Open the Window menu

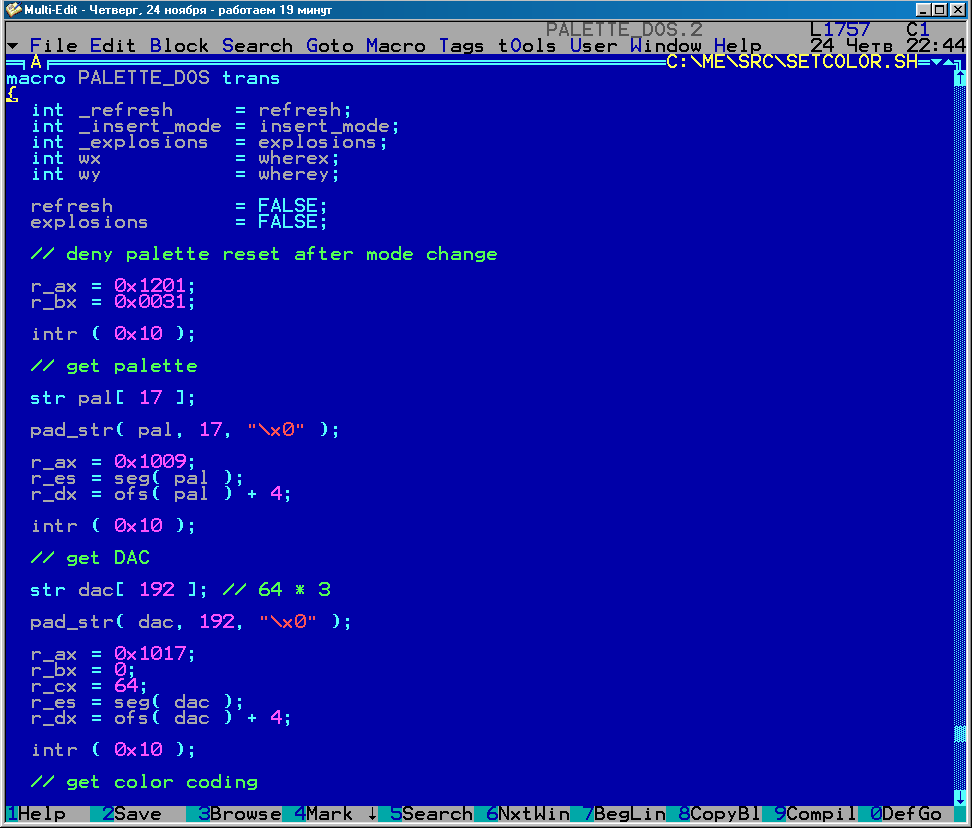(x=666, y=46)
